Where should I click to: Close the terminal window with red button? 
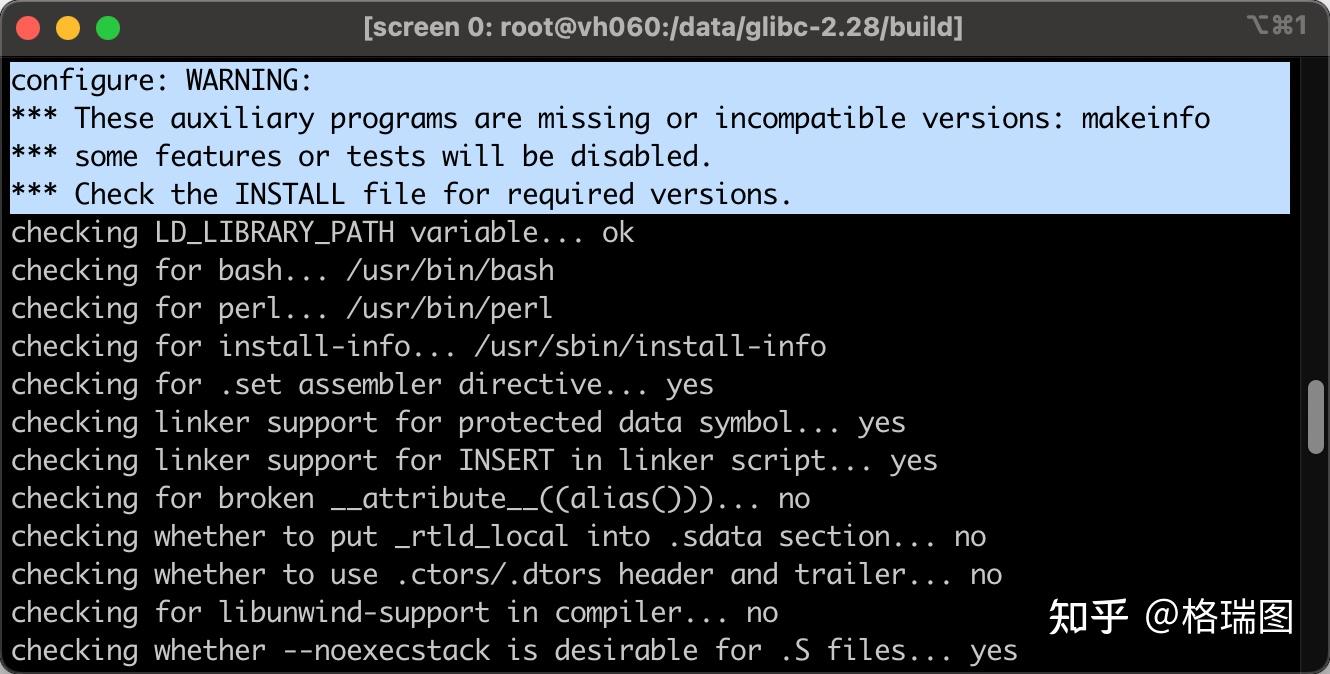coord(28,28)
